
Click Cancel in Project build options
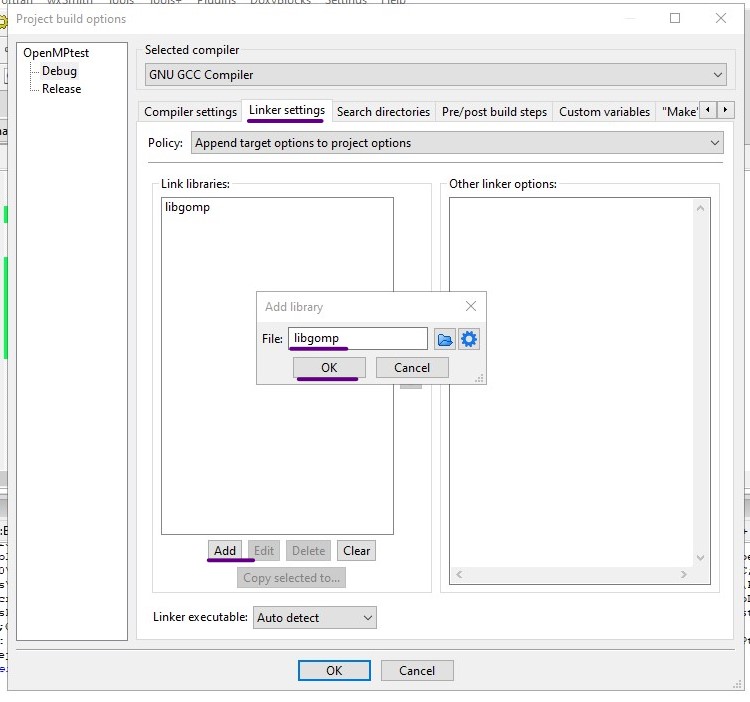pyautogui.click(x=417, y=670)
